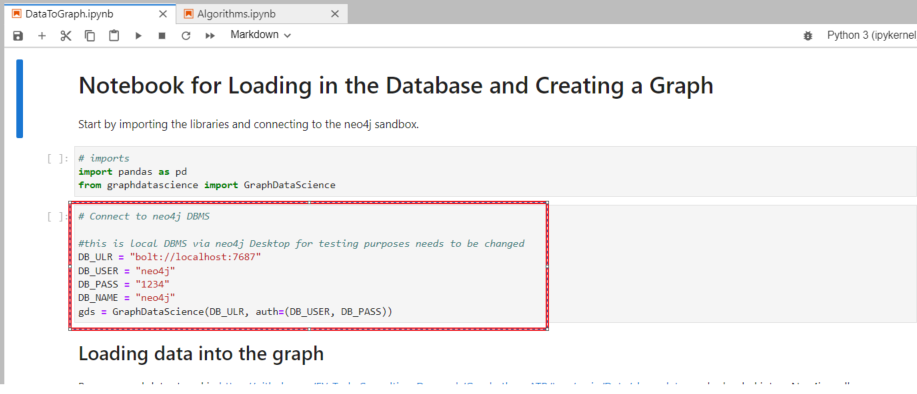917x394 pixels.
Task: Interrupt the kernel with the stop icon
Action: 162,36
